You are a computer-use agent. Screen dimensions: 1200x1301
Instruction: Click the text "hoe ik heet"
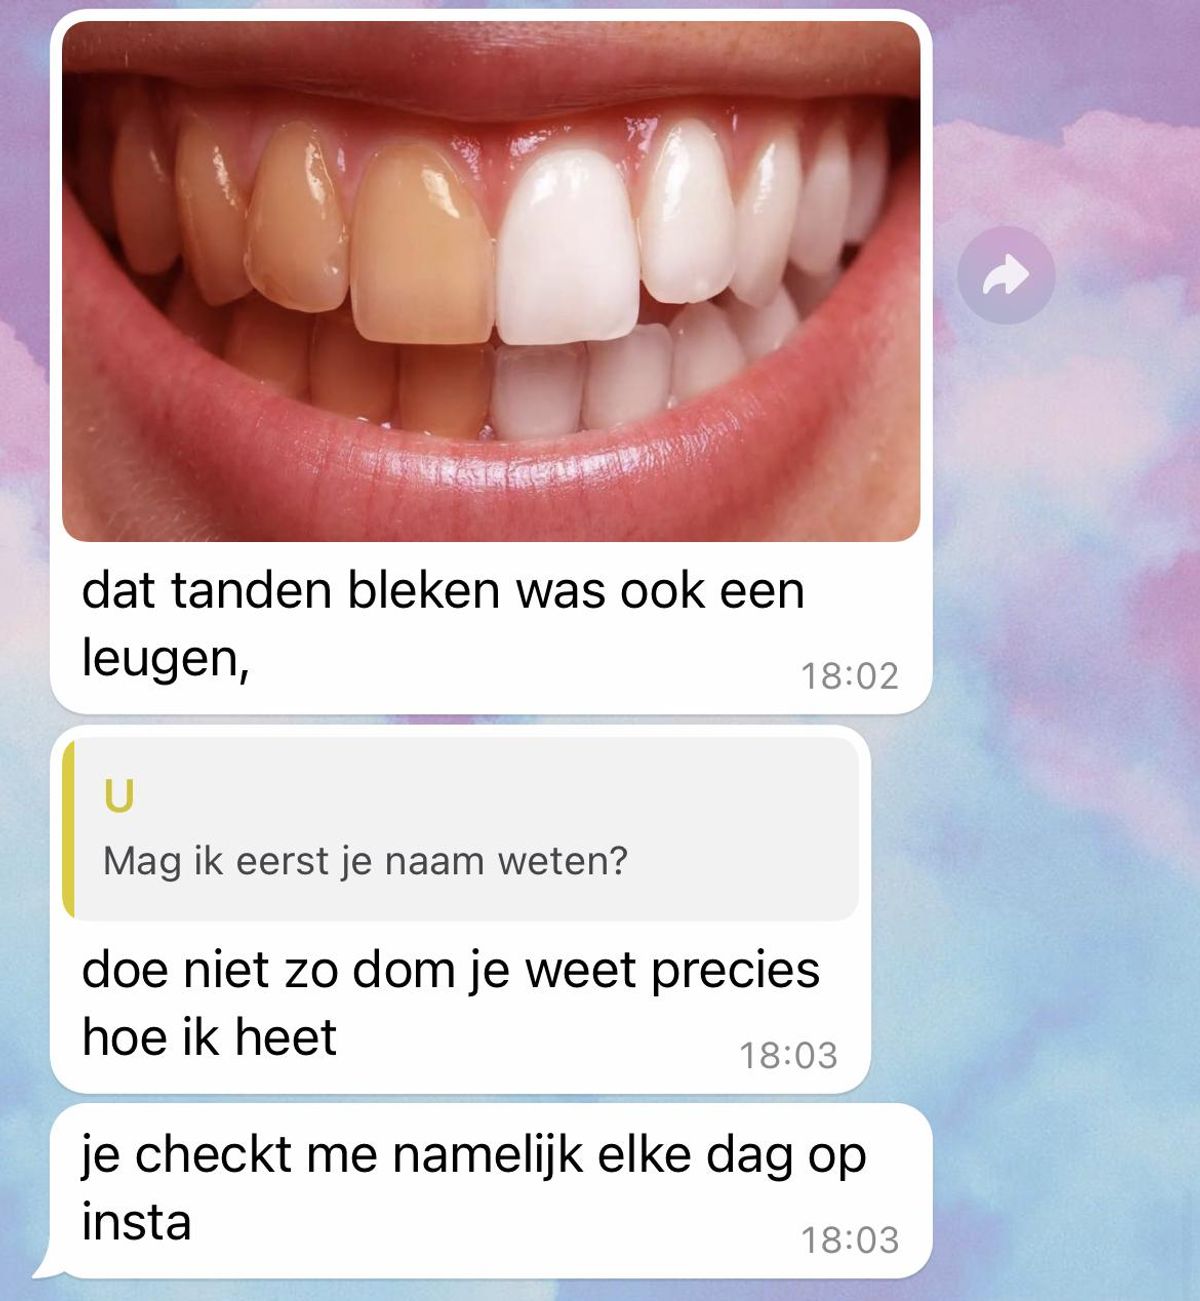(x=209, y=1036)
